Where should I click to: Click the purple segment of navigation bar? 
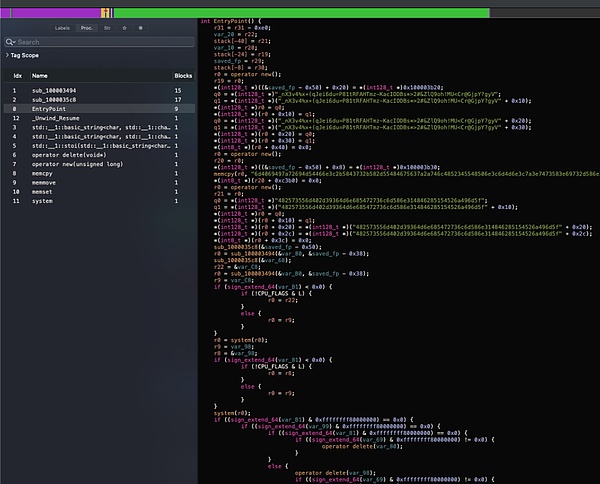[x=50, y=11]
